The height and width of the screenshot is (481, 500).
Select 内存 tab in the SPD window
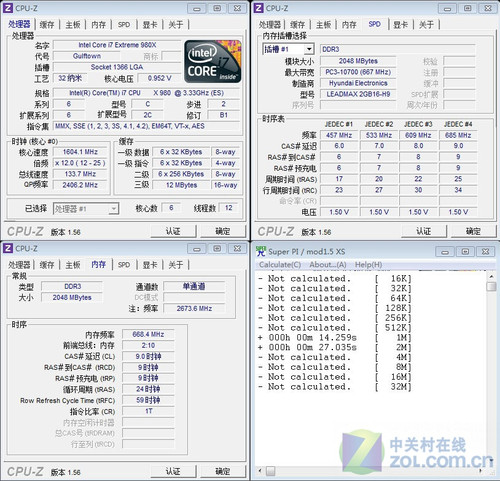point(349,24)
